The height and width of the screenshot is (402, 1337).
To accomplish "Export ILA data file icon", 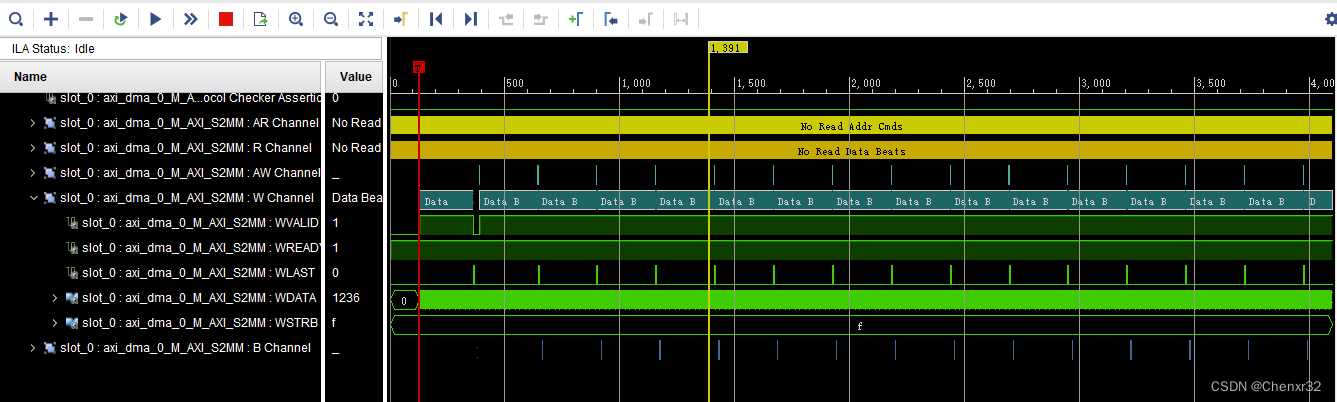I will 261,18.
